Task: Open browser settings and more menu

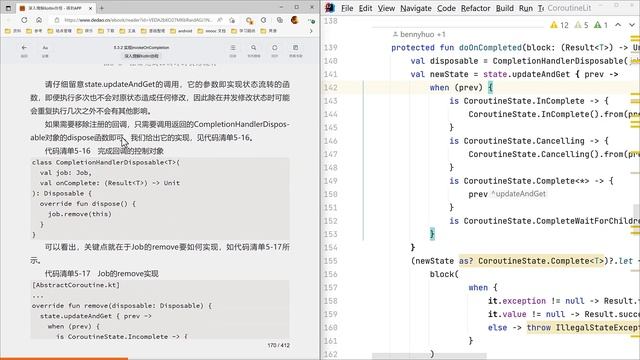Action: 312,20
